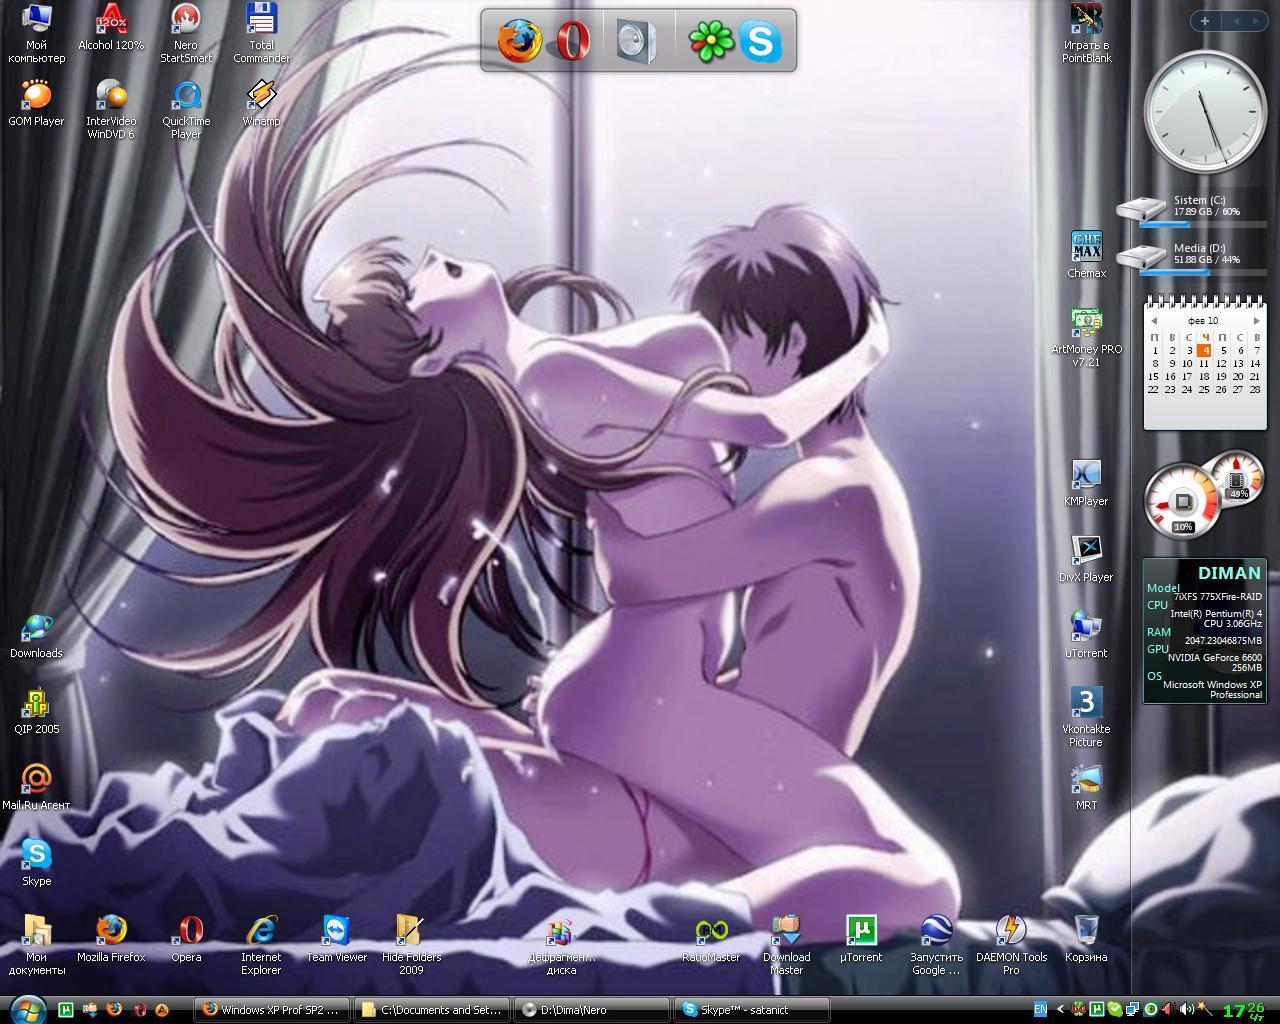Select Корзина recycle bin icon
This screenshot has width=1280, height=1024.
pyautogui.click(x=1086, y=939)
